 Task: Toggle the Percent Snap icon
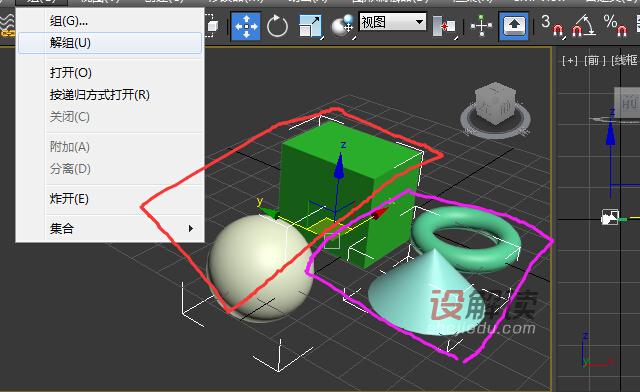(x=615, y=26)
